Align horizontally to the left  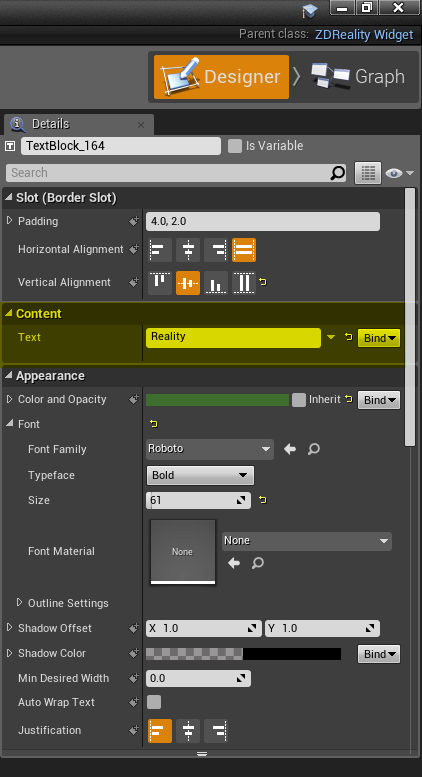coord(159,250)
